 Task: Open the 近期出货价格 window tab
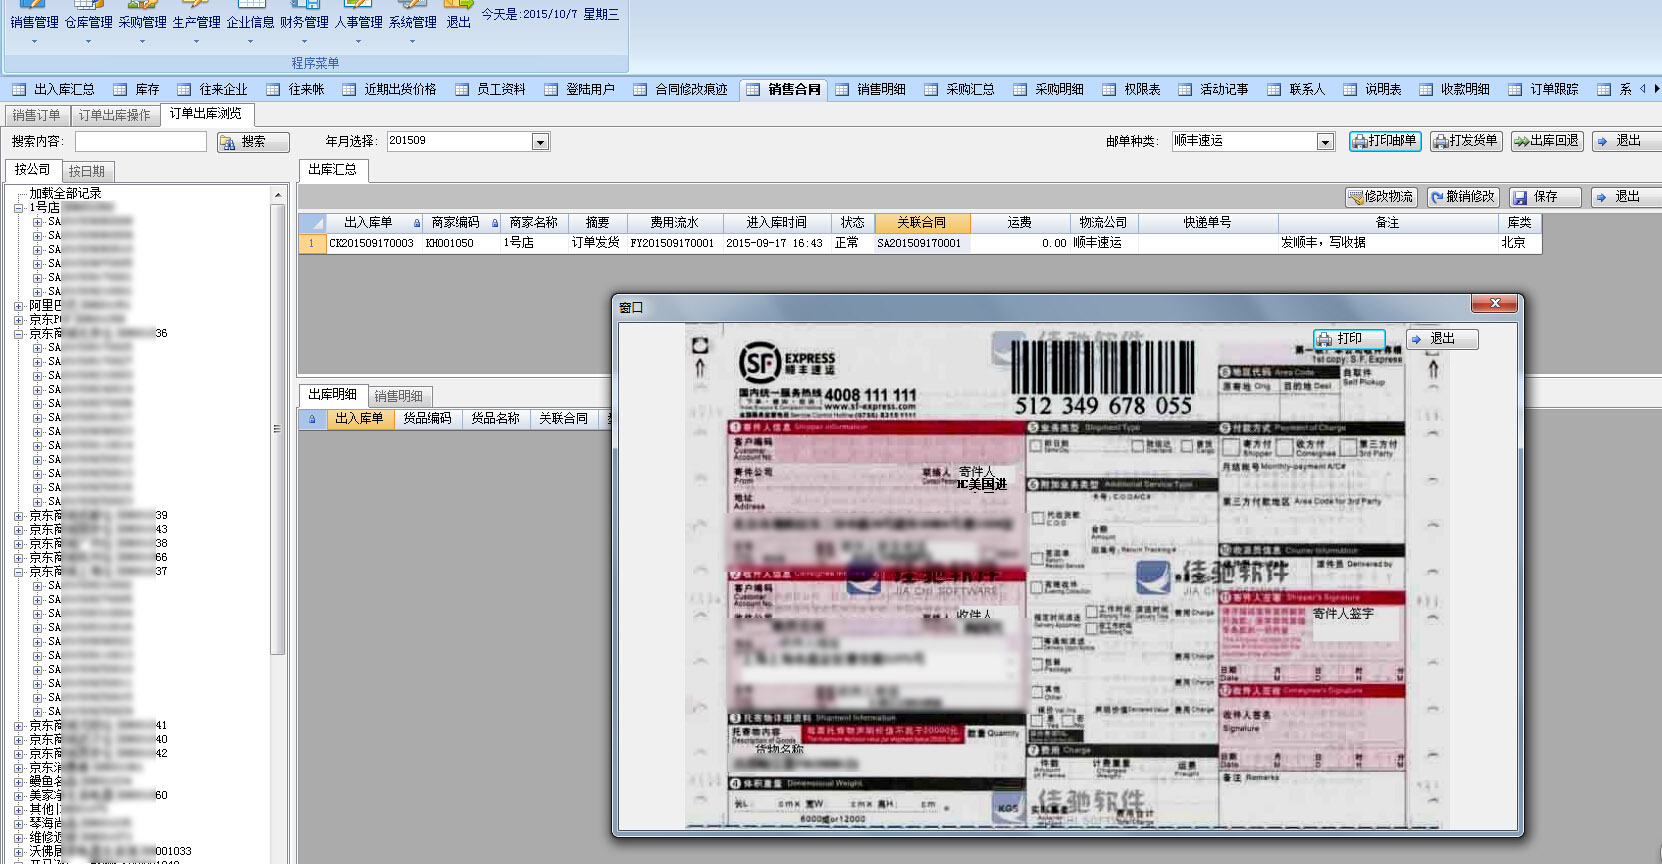(389, 89)
